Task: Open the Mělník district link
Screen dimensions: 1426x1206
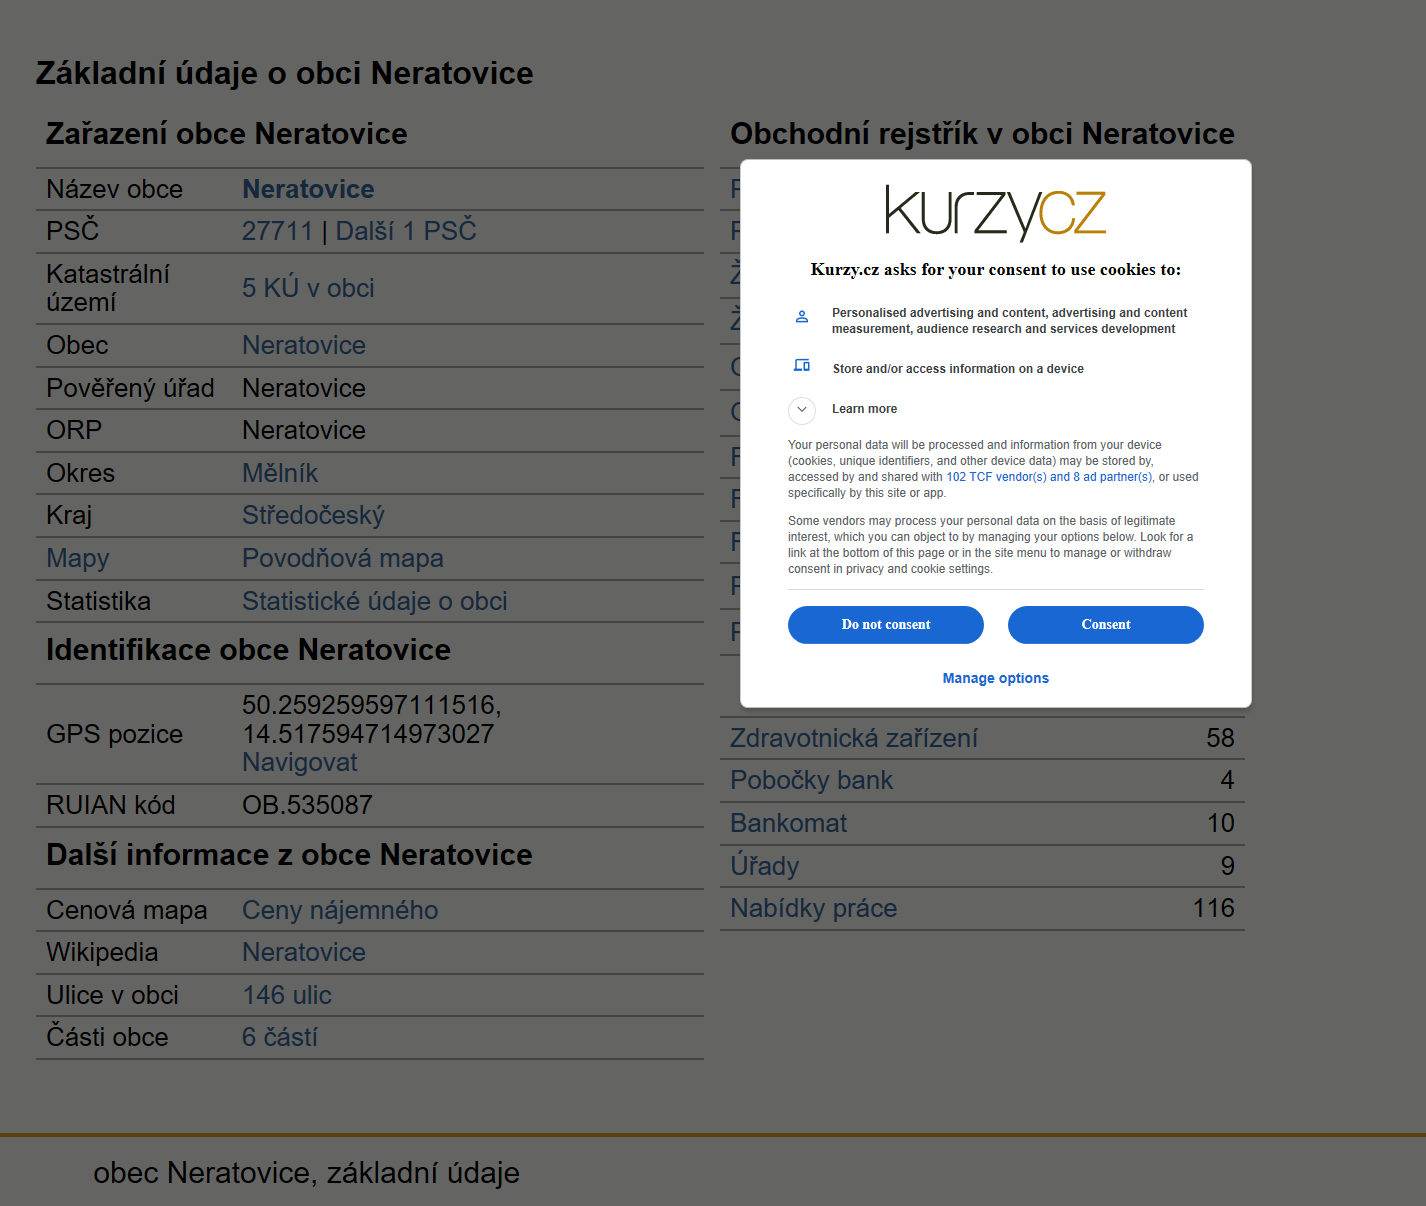Action: point(280,473)
